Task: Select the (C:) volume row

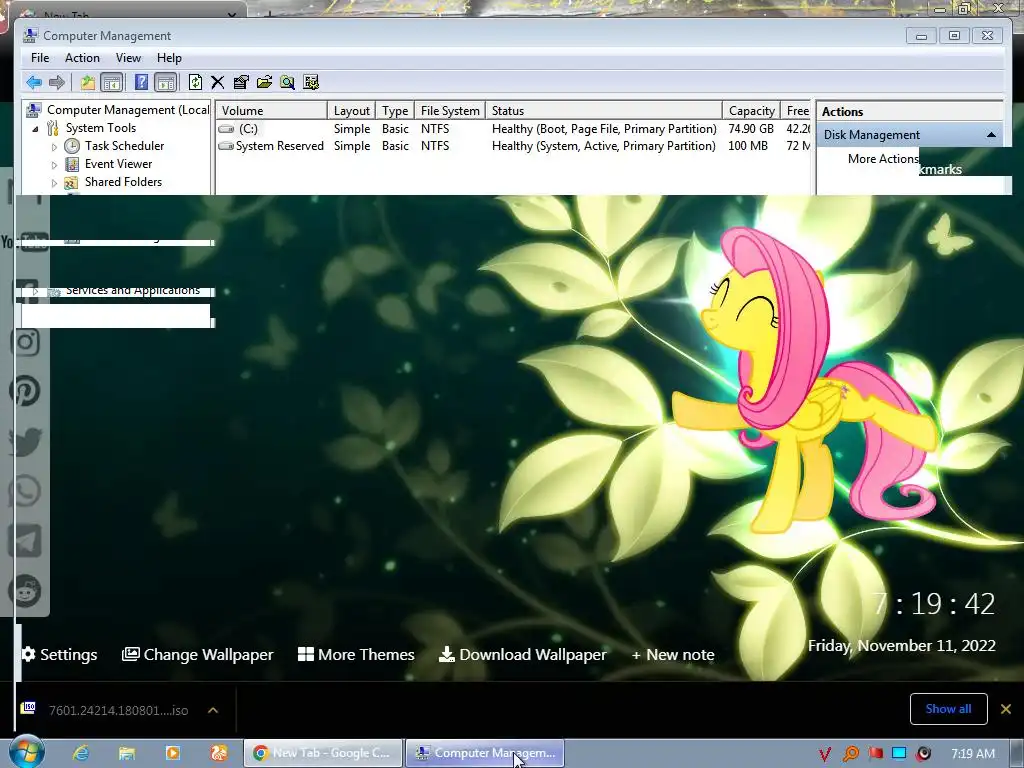Action: (x=513, y=129)
